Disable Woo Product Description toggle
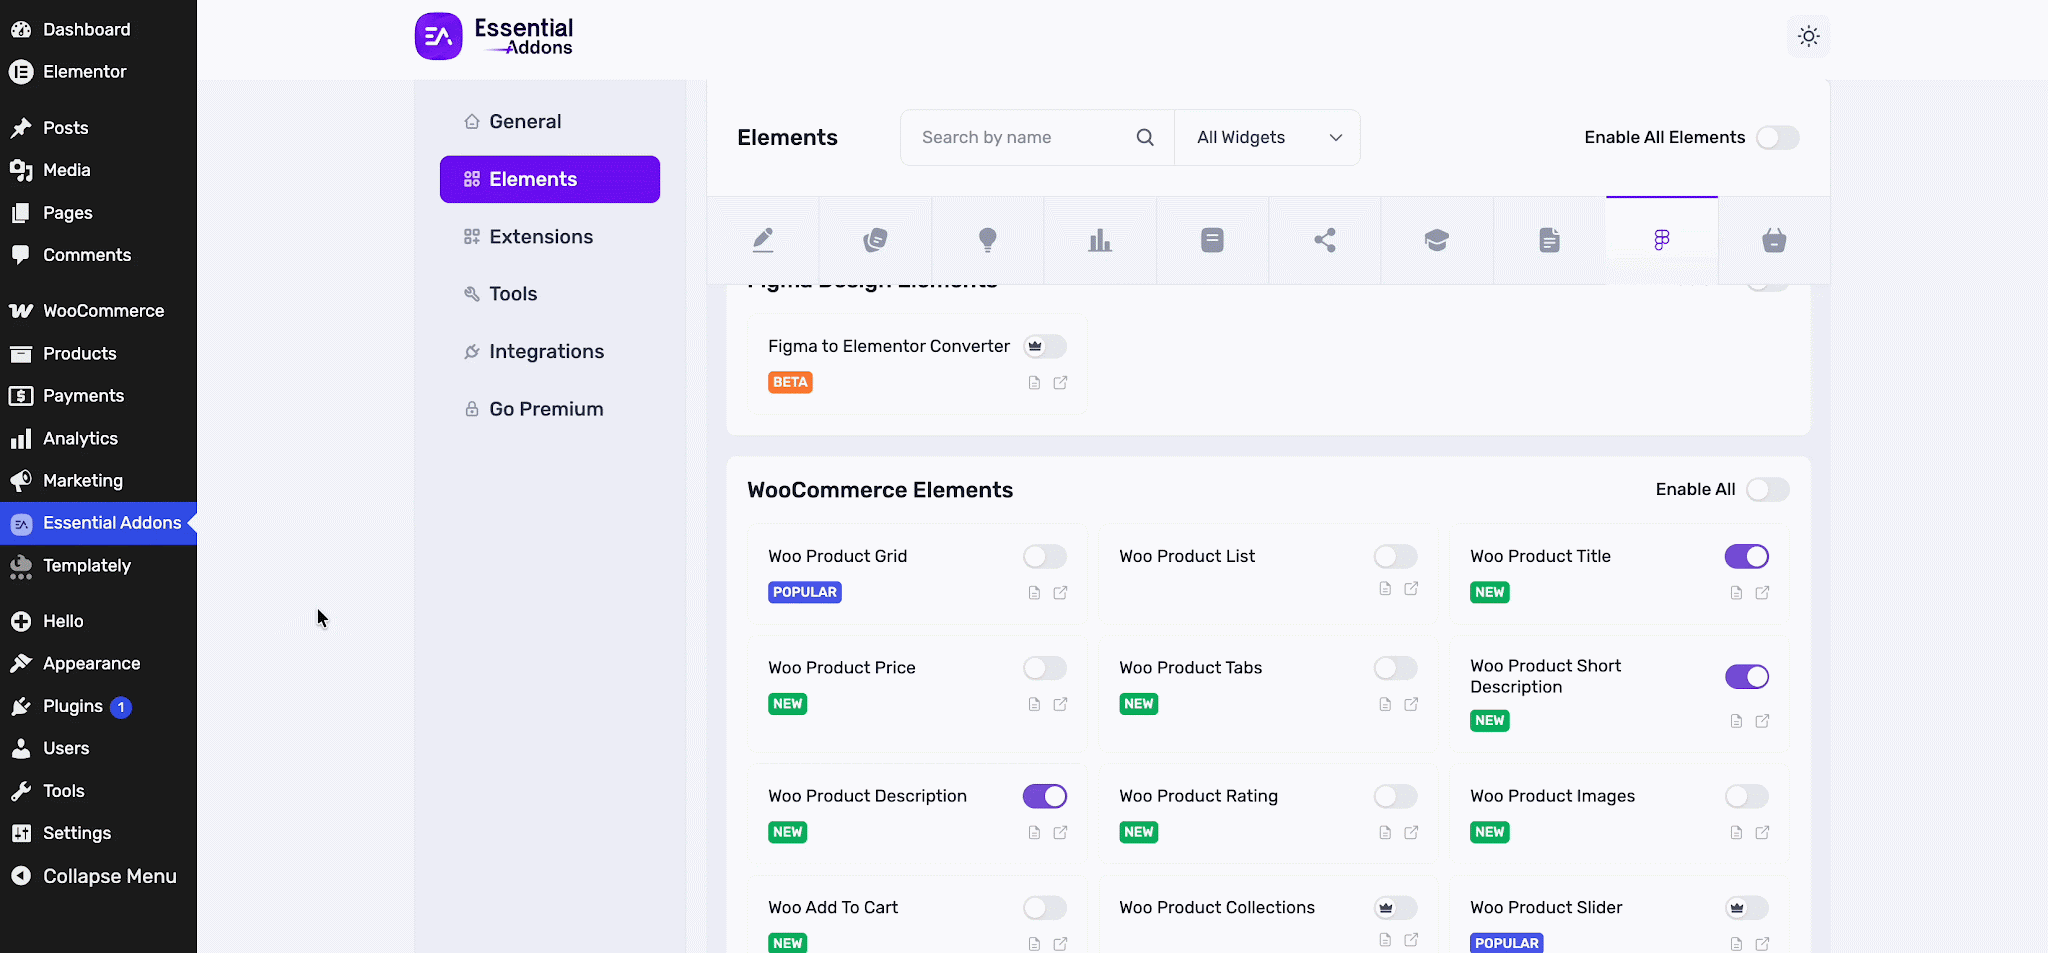 [x=1045, y=796]
